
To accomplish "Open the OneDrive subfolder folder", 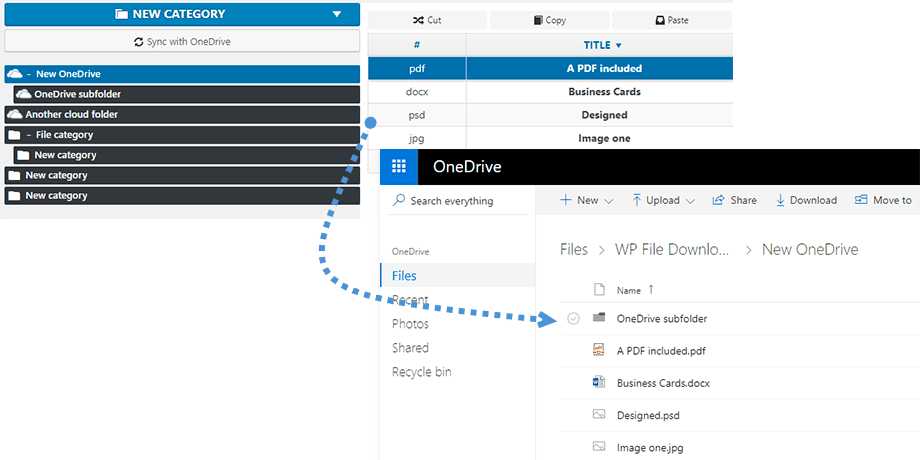I will click(662, 319).
